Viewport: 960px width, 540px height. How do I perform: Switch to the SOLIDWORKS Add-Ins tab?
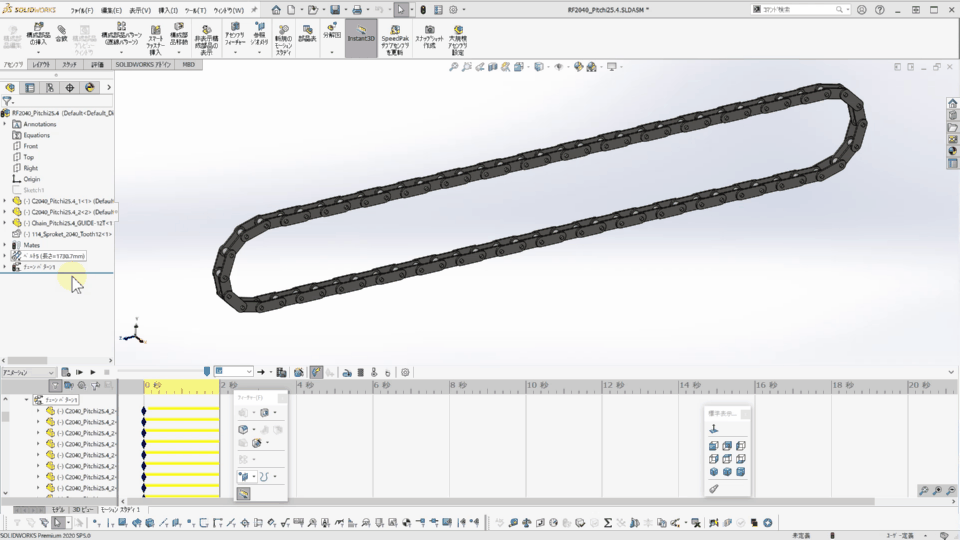coord(143,64)
